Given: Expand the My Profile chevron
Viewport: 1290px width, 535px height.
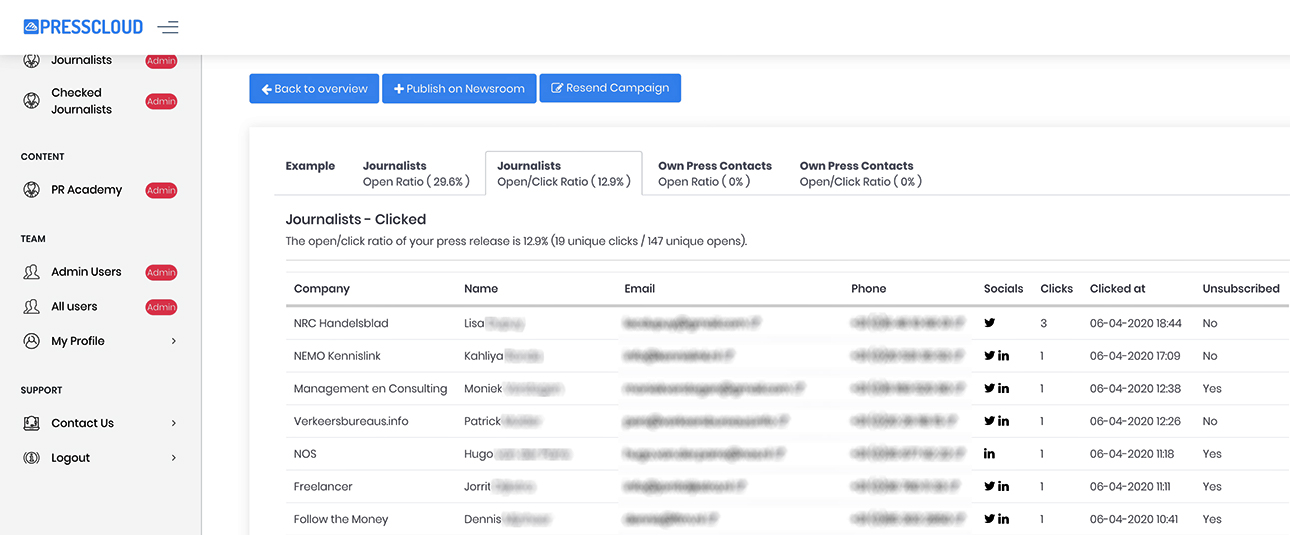Looking at the screenshot, I should 173,341.
